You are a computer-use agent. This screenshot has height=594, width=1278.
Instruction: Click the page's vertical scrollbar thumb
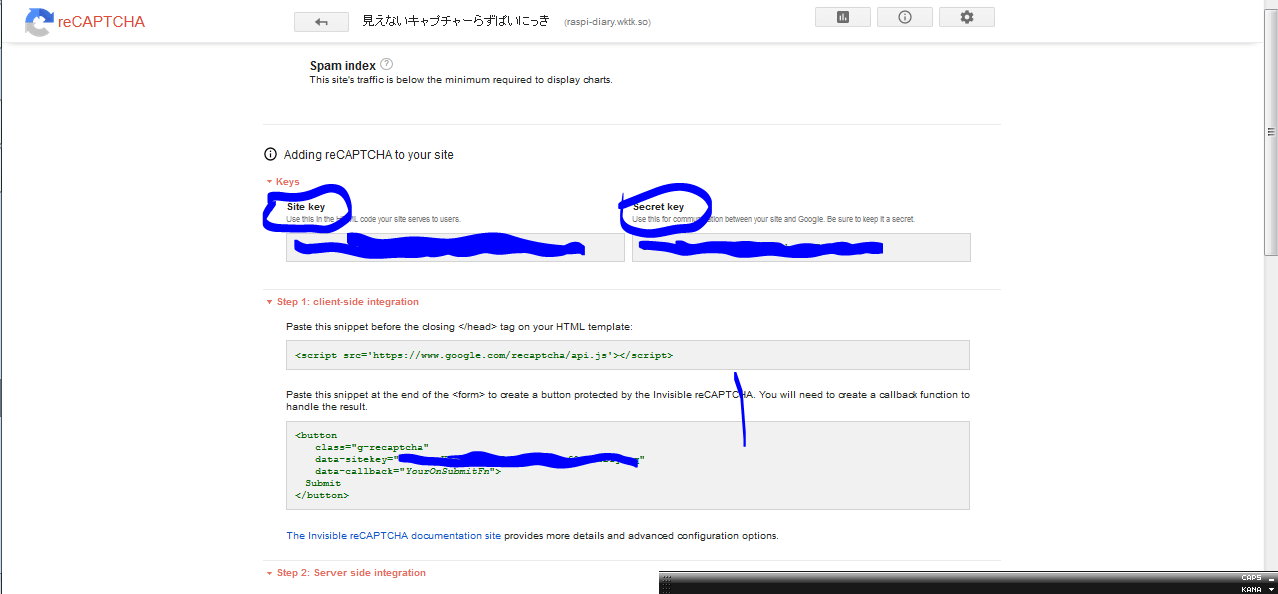[x=1271, y=133]
